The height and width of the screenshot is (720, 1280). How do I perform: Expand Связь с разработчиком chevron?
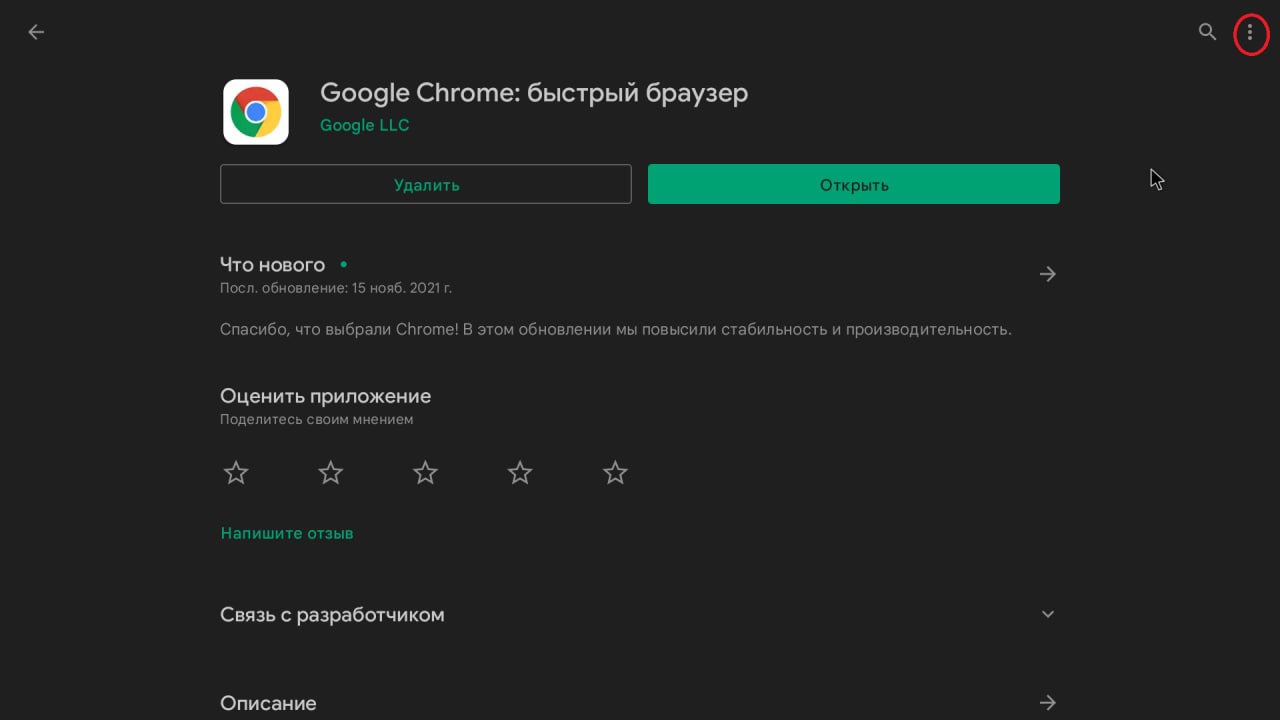point(1048,614)
